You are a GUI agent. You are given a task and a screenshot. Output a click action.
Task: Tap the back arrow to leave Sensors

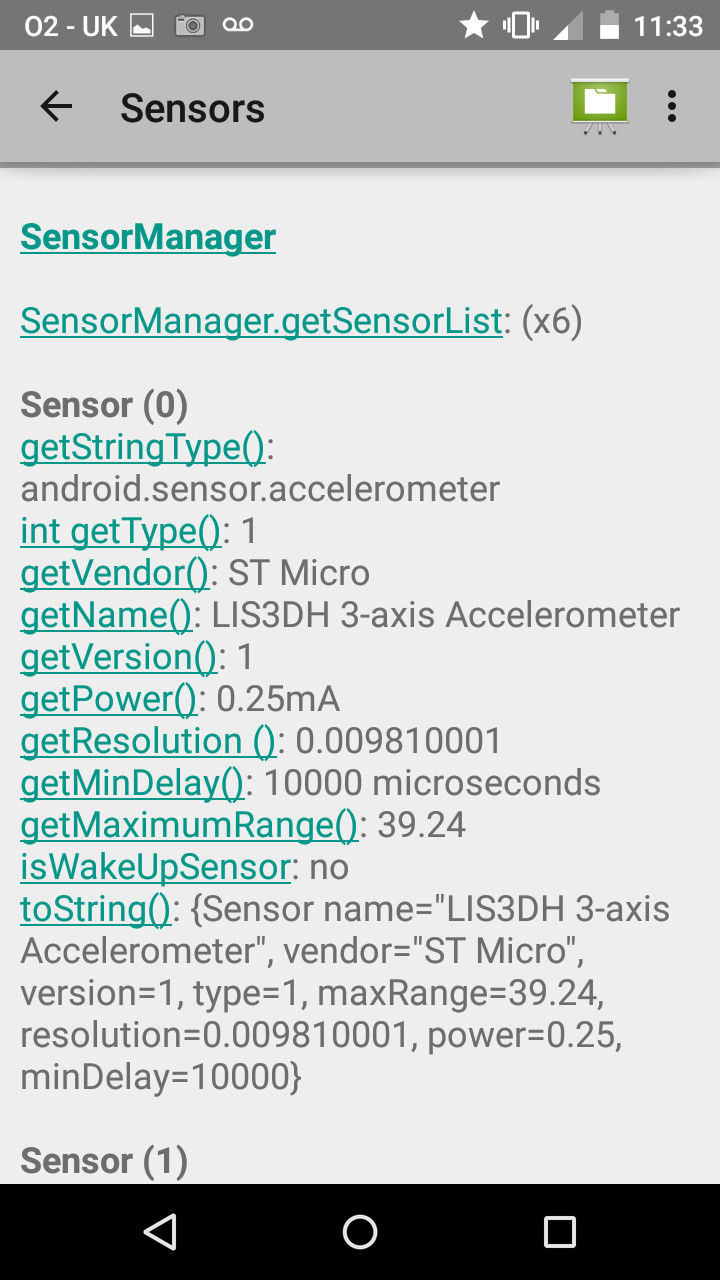click(x=56, y=106)
